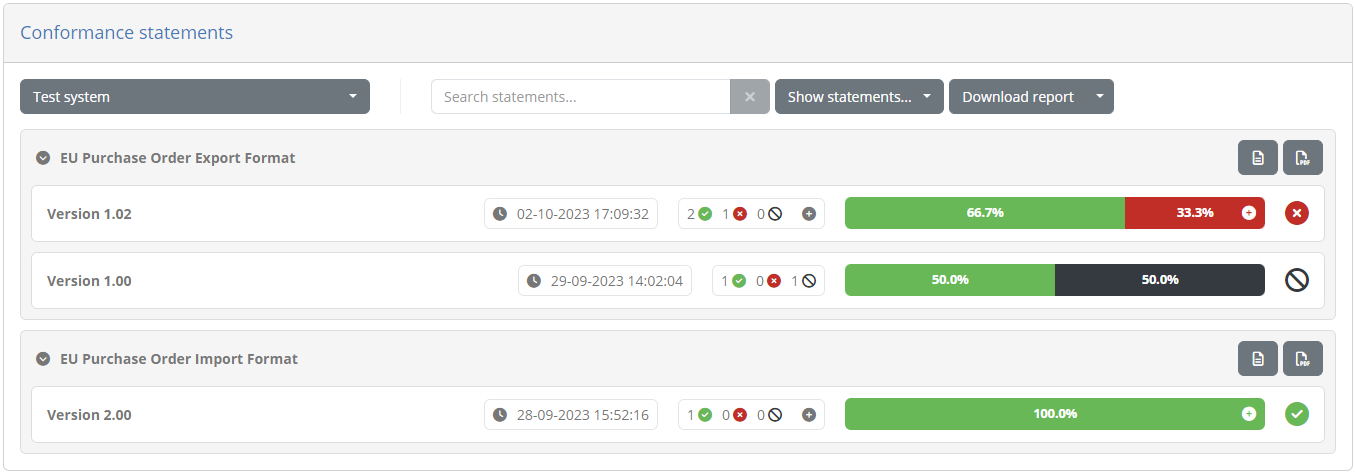Download the PDF report for Import Format

click(x=1303, y=359)
